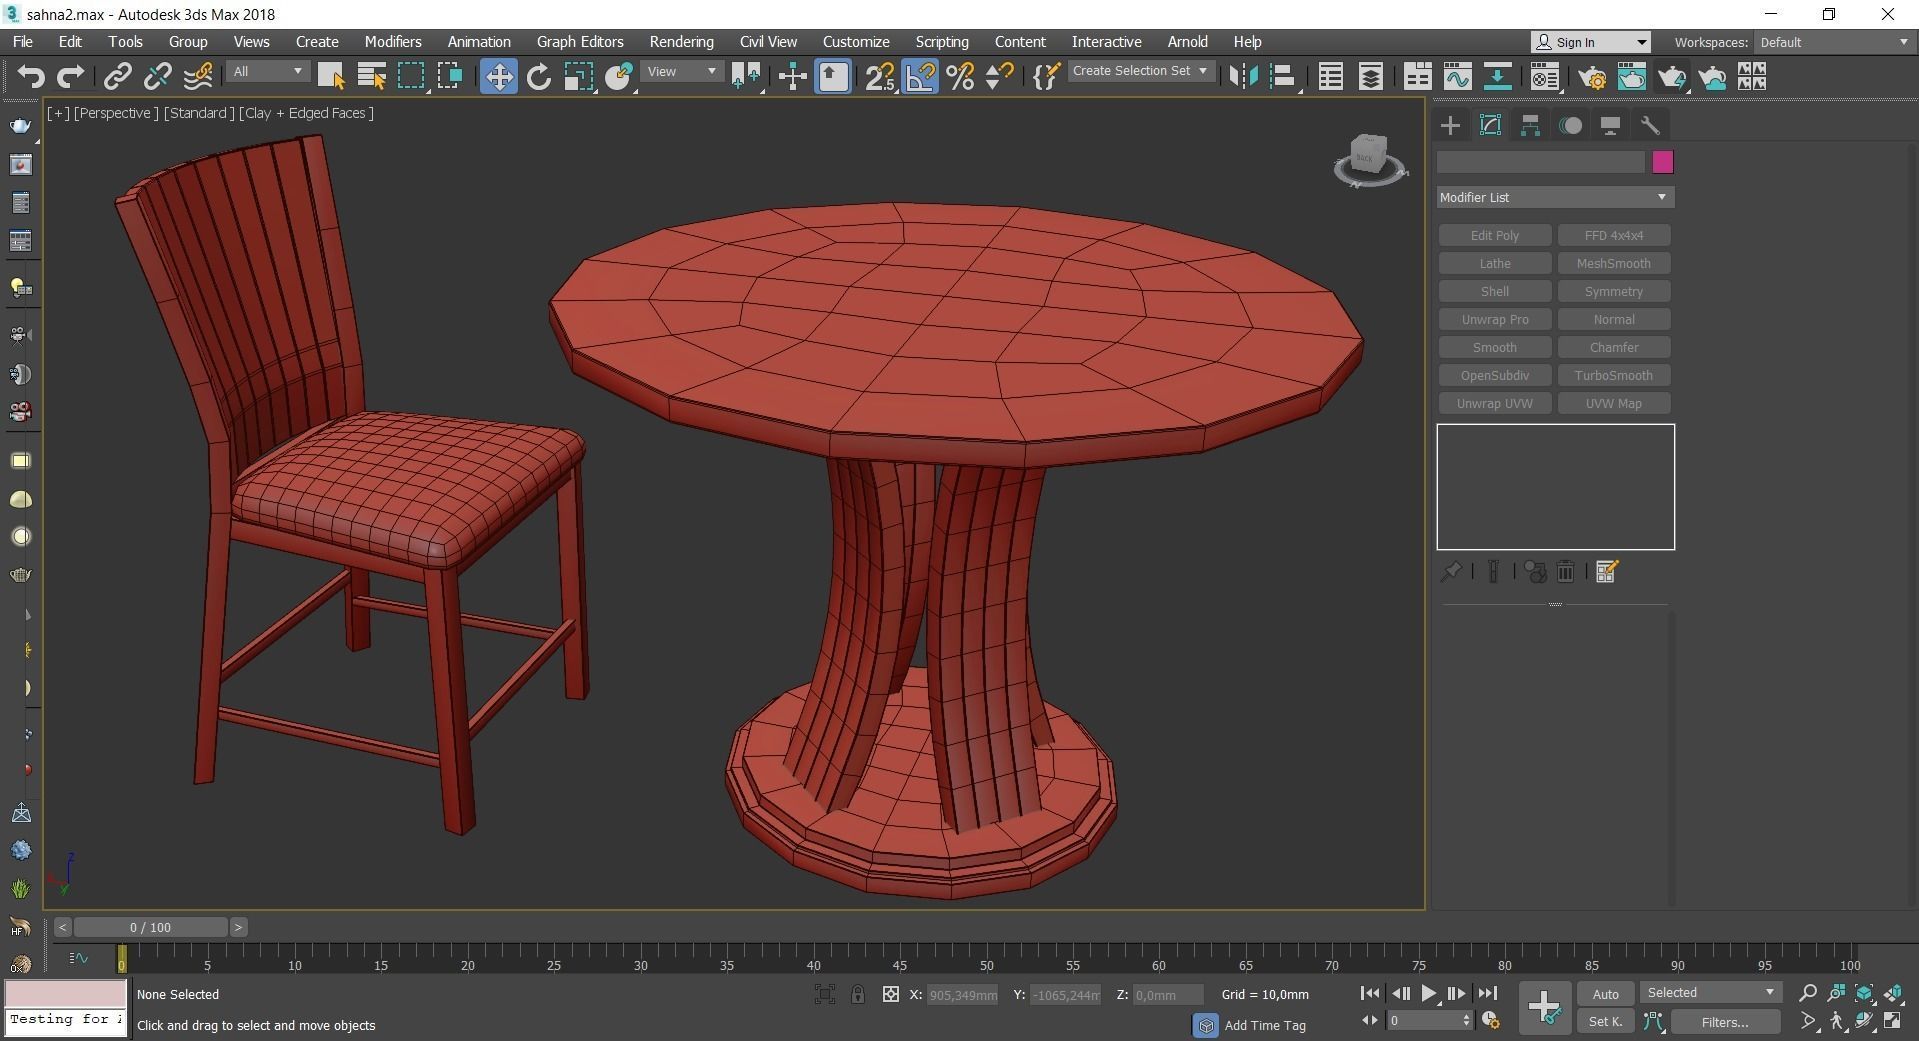
Task: Open the Material Editor
Action: [1544, 77]
